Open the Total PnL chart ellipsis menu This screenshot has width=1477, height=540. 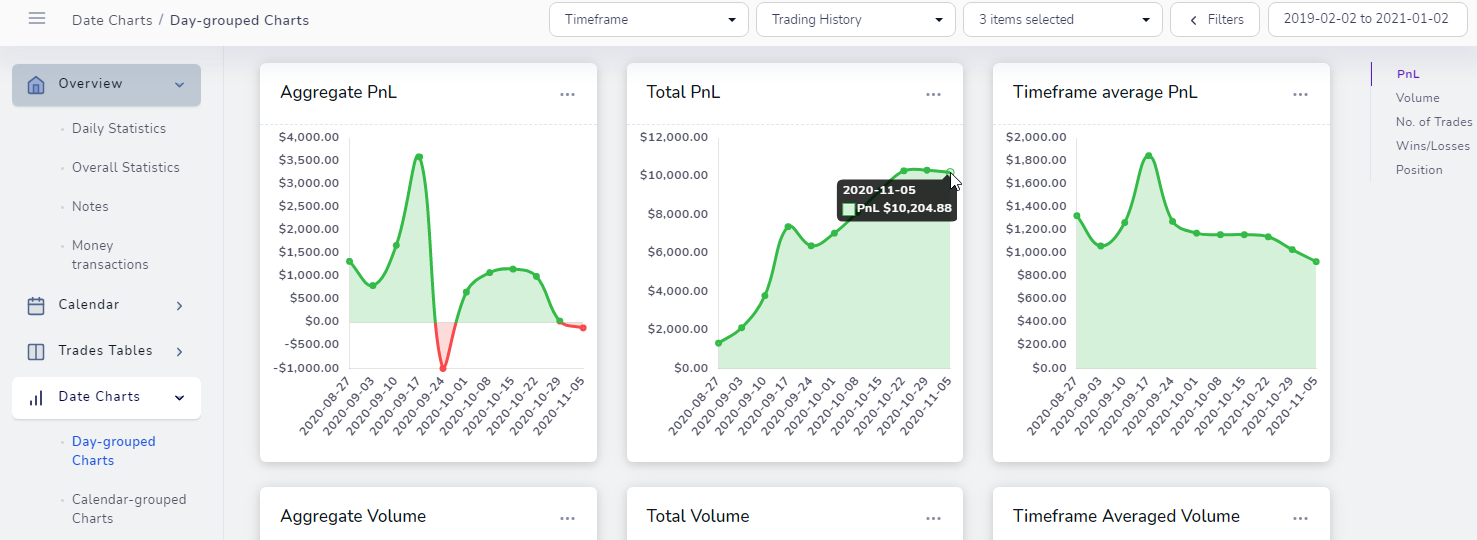[x=933, y=94]
